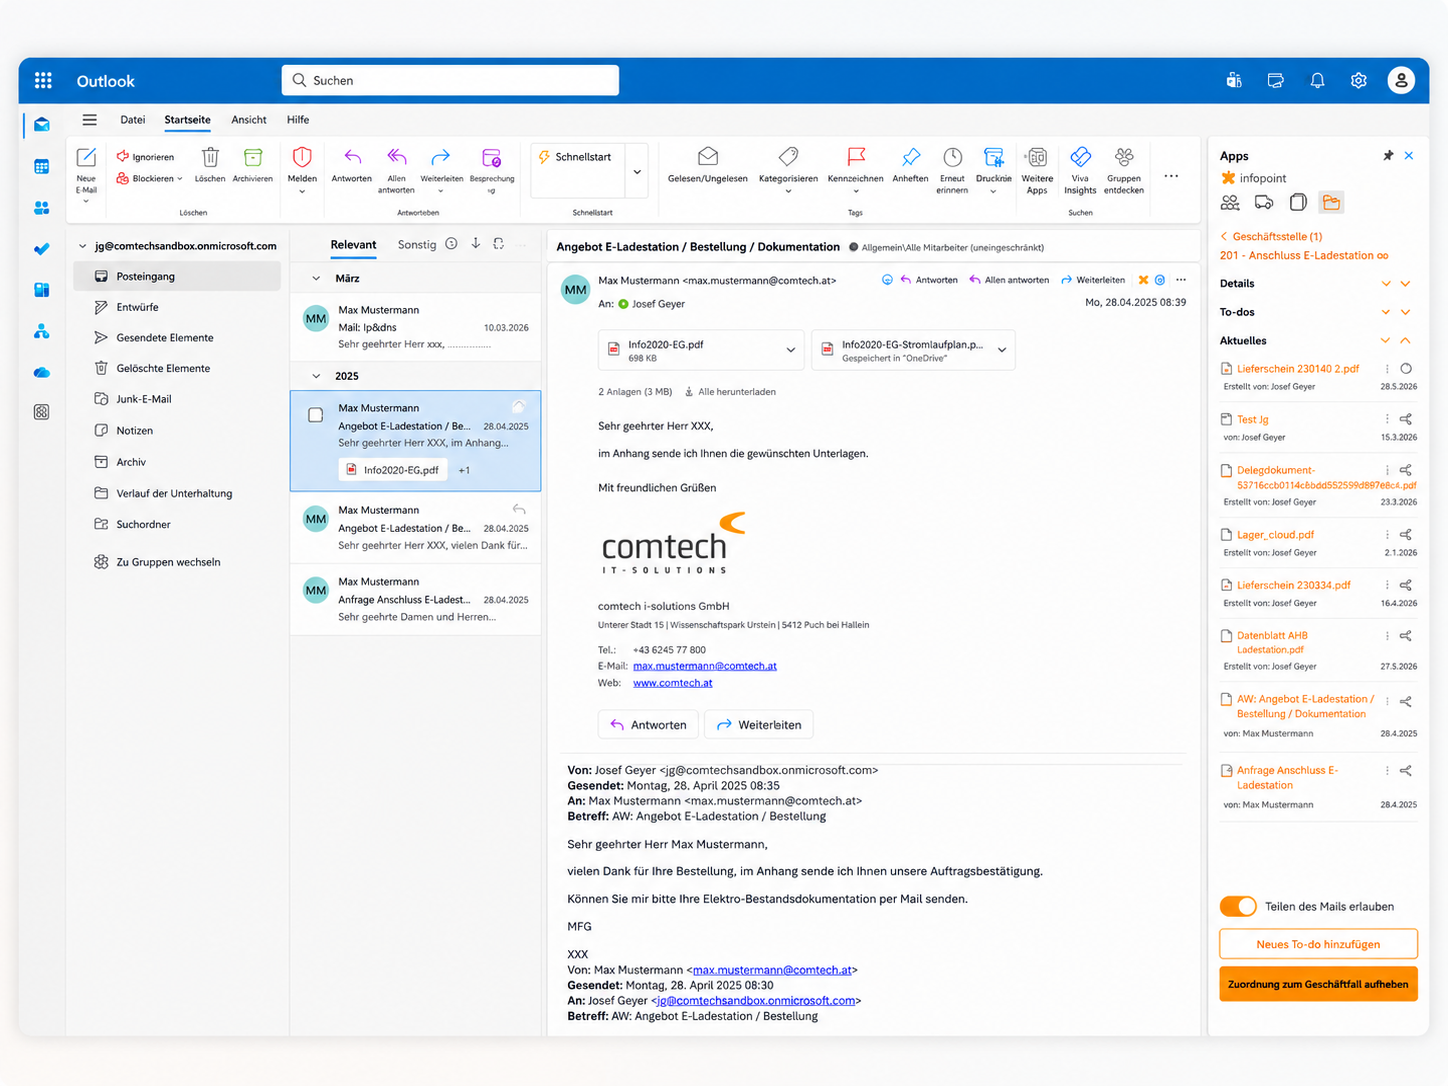Click the Kennzeichnen flag icon
The image size is (1448, 1086).
856,157
